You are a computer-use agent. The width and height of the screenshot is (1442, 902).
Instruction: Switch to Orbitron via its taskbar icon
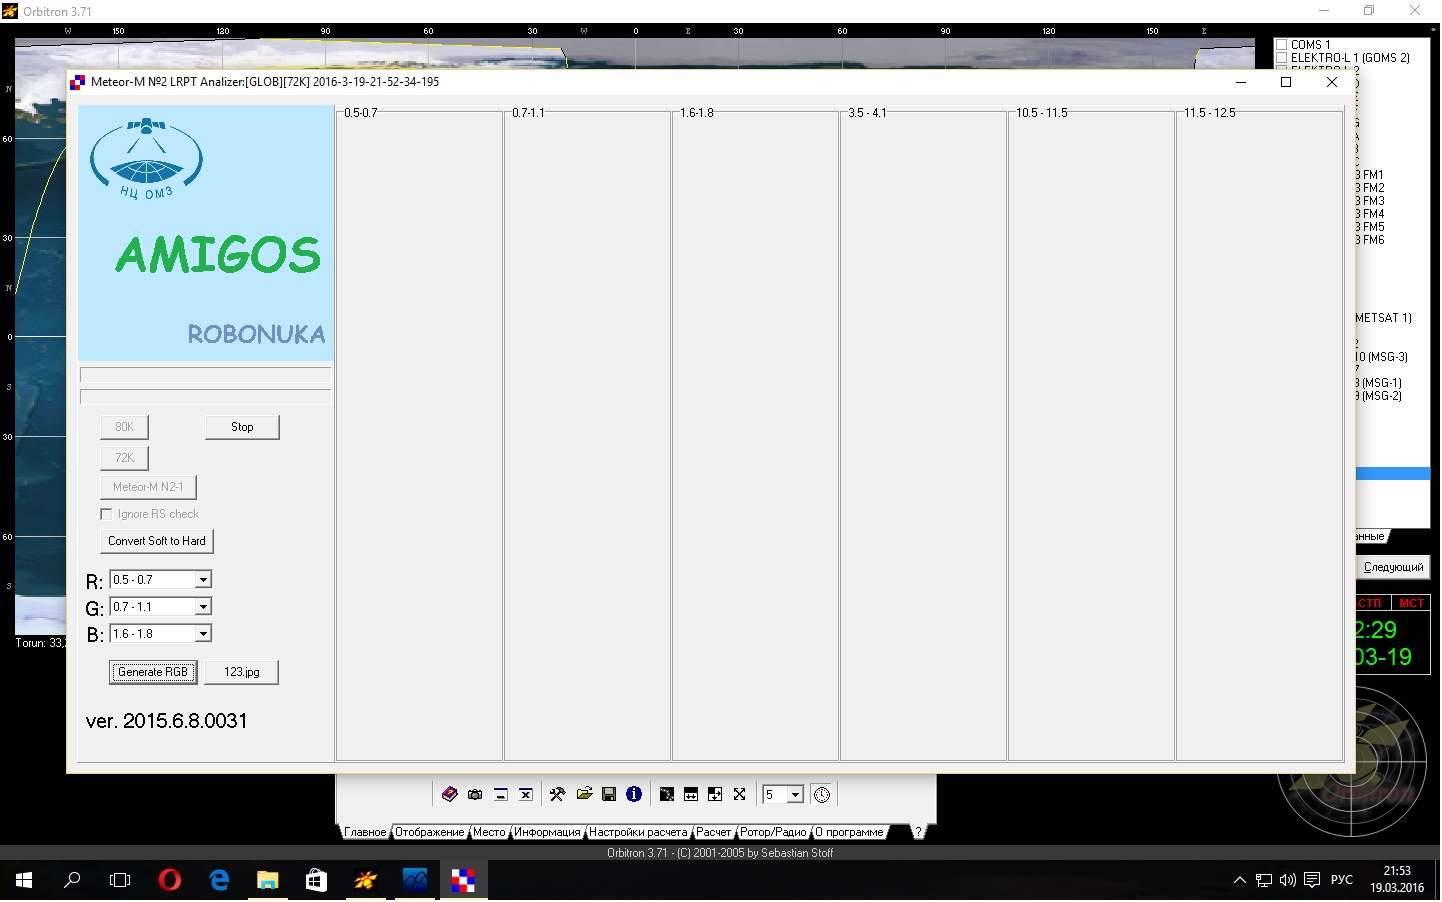click(x=365, y=881)
